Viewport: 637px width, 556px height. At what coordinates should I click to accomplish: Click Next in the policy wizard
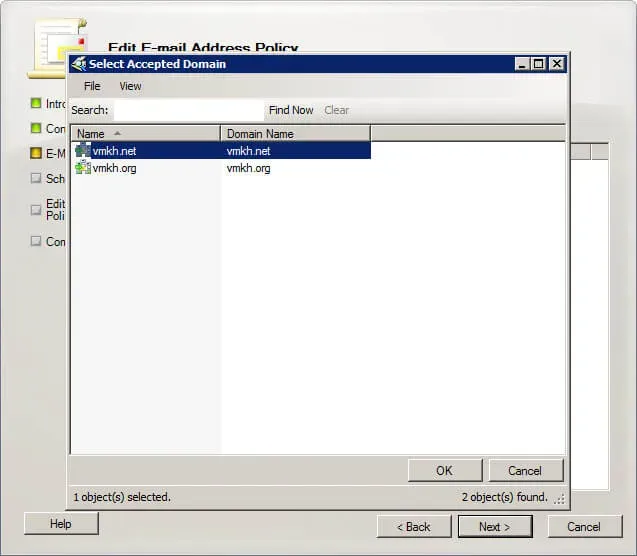tap(495, 527)
